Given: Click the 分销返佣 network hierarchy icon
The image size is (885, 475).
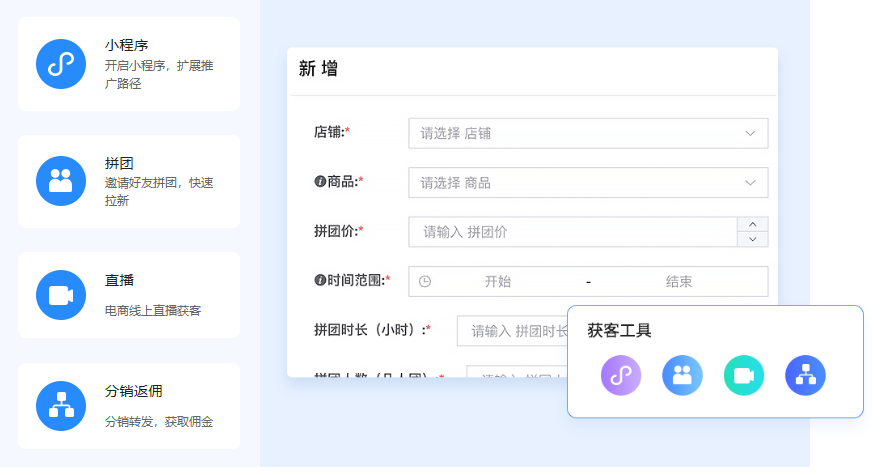Looking at the screenshot, I should 61,405.
